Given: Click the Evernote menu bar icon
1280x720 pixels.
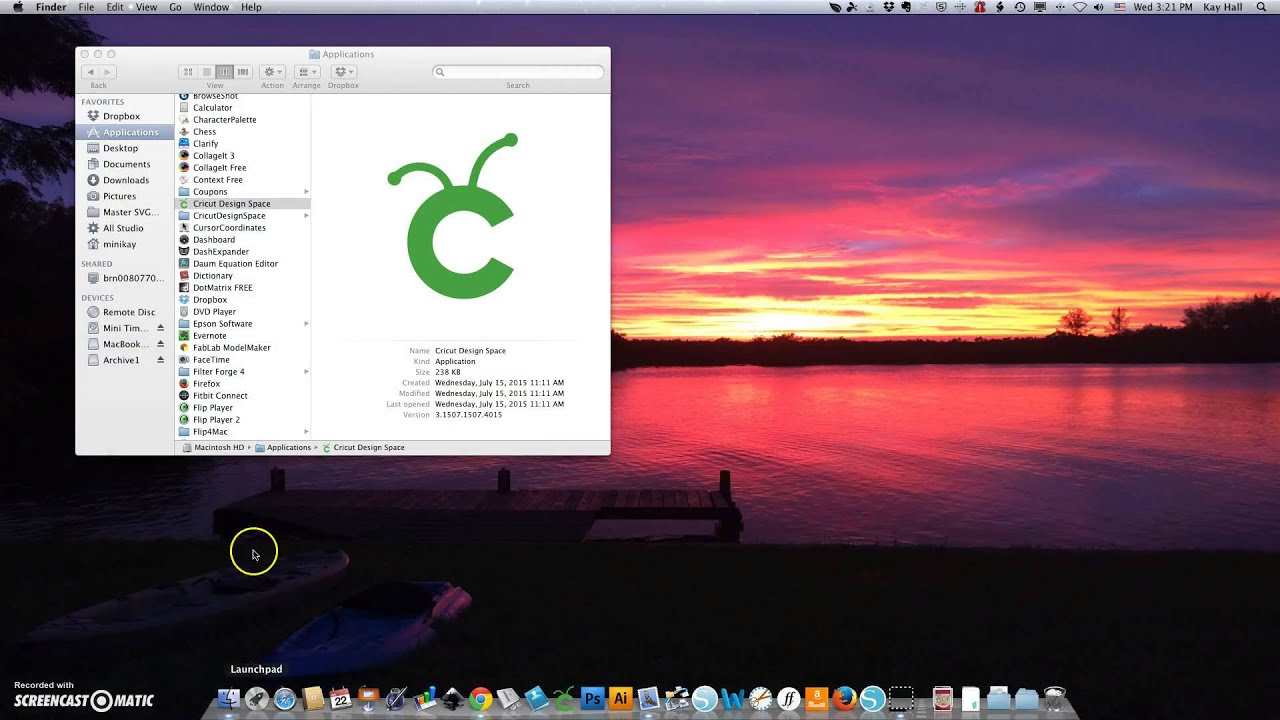Looking at the screenshot, I should click(x=905, y=7).
